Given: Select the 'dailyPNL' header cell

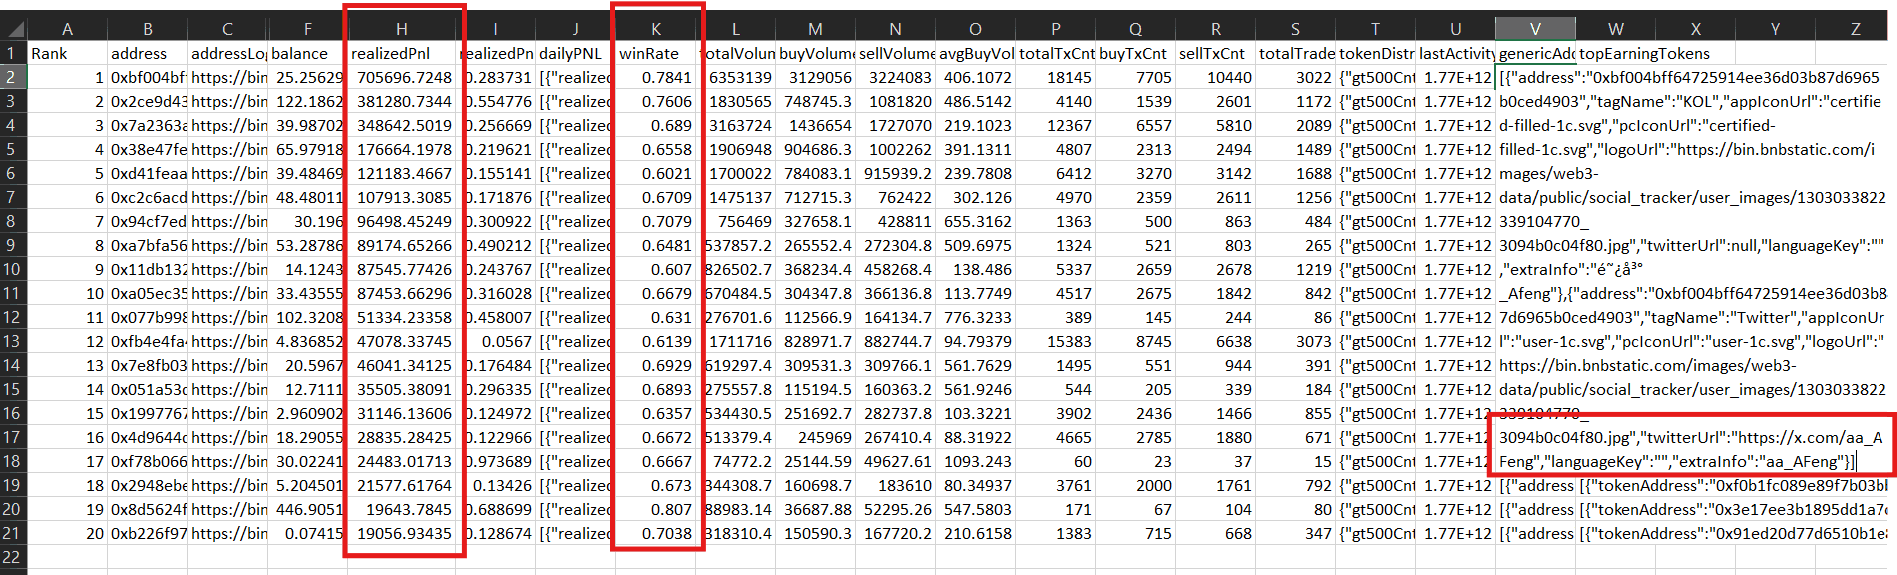Looking at the screenshot, I should tap(575, 53).
